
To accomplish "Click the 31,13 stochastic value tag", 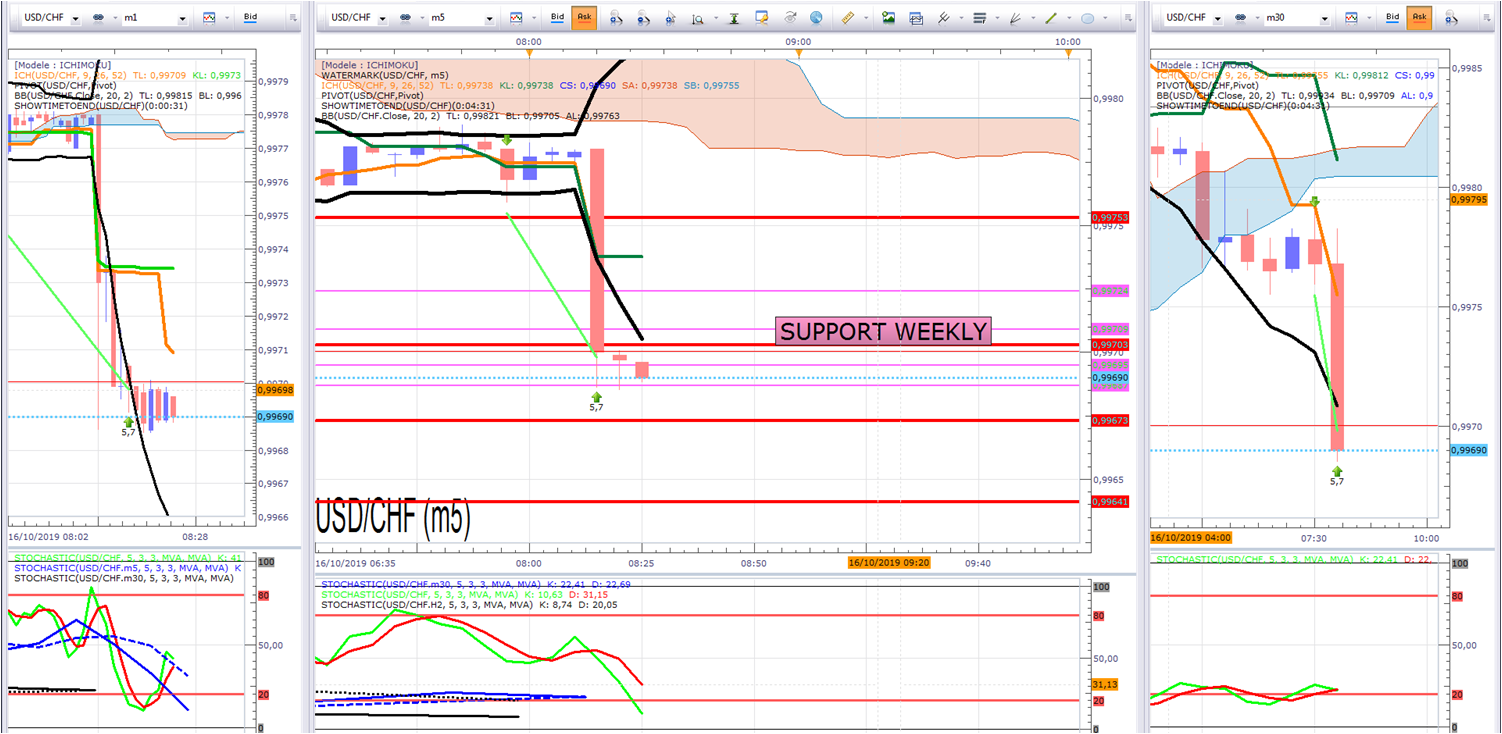I will (1105, 684).
